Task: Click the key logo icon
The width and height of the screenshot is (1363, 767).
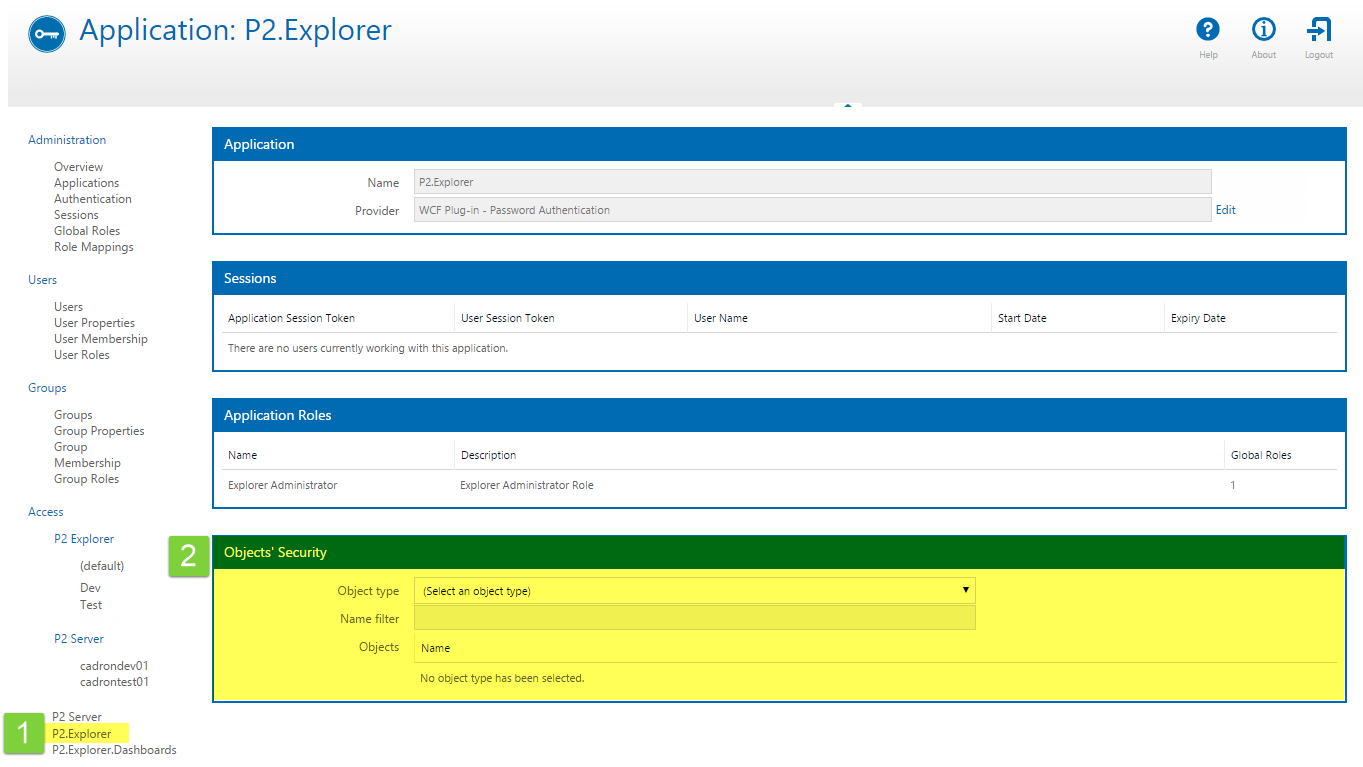Action: [46, 34]
